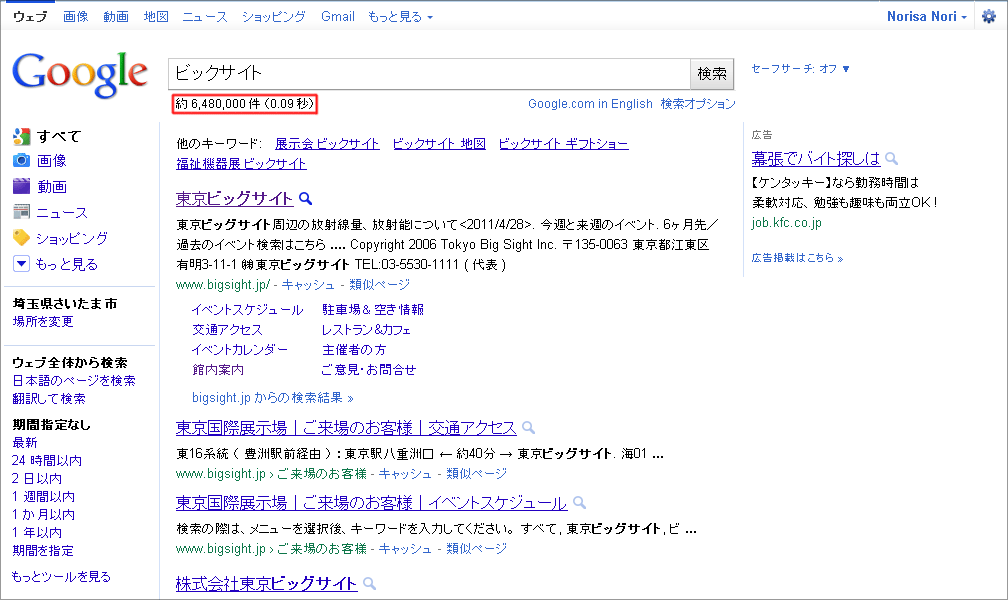
Task: Open result 東京国際展示場 | ご来場のお客様 | 交通アクセス
Action: (346, 428)
